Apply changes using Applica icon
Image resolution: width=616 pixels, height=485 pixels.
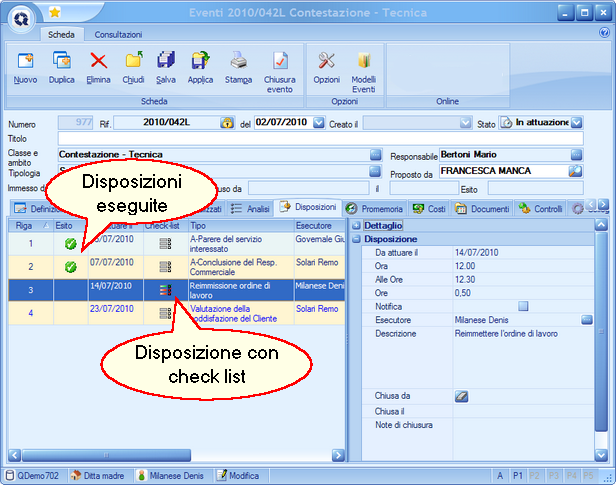(200, 66)
